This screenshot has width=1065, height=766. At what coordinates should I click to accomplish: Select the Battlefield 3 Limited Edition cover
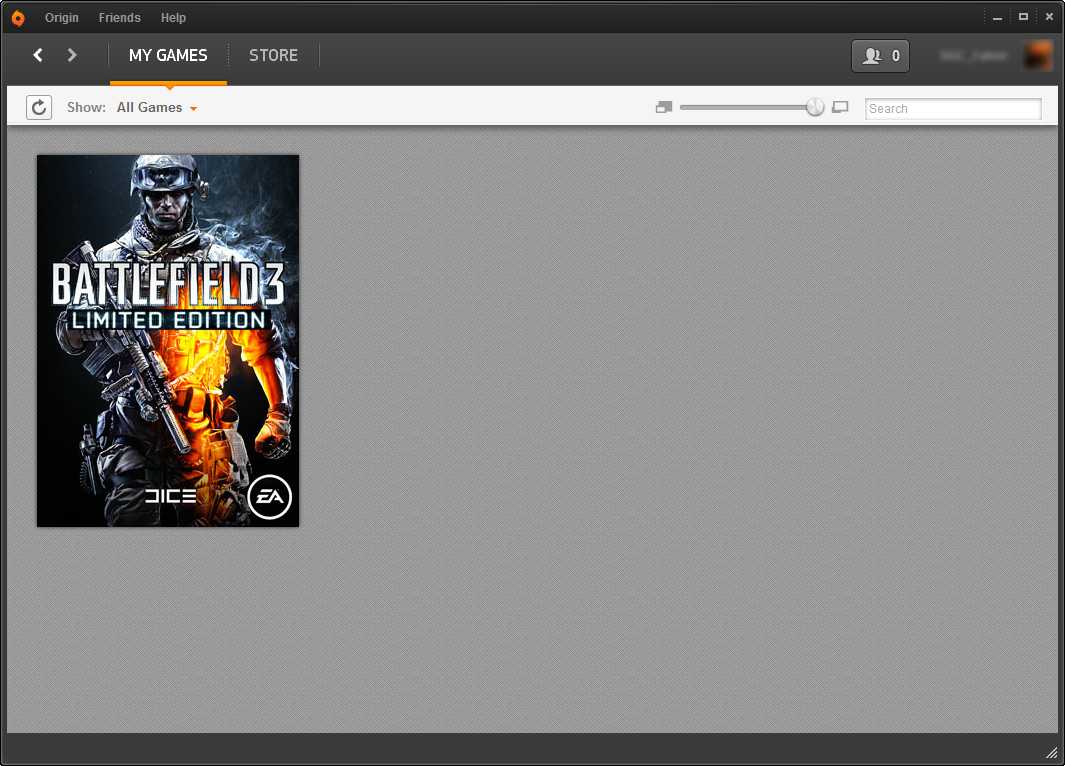(x=168, y=341)
